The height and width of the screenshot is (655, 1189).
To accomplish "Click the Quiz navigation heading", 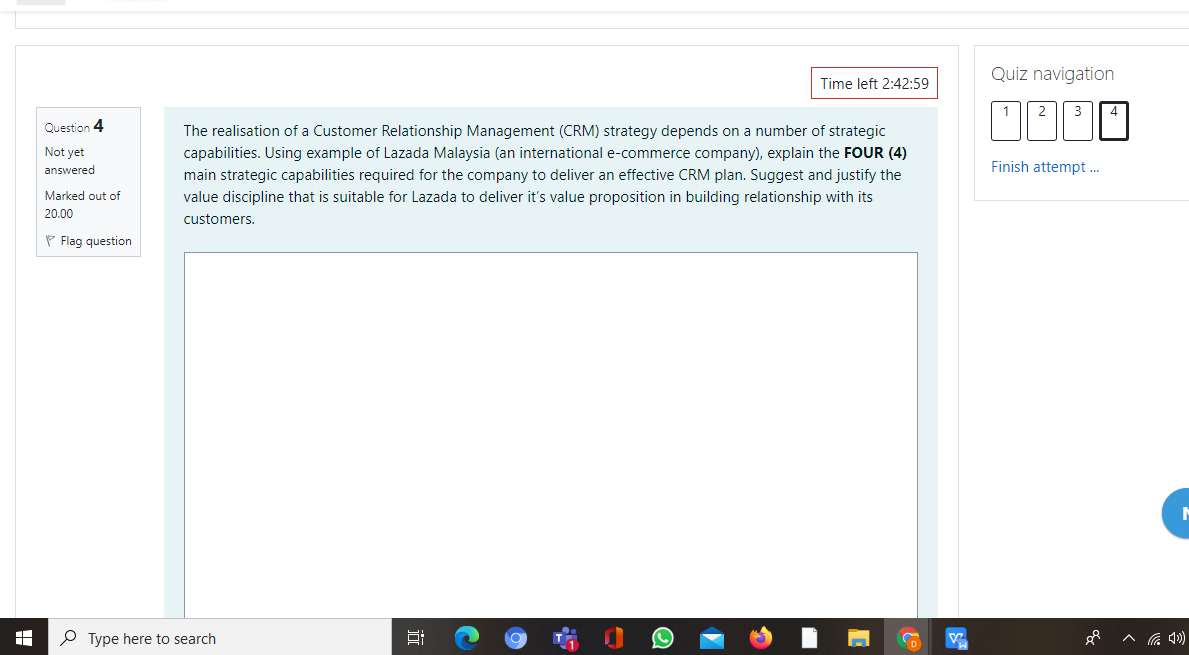I will pos(1053,74).
